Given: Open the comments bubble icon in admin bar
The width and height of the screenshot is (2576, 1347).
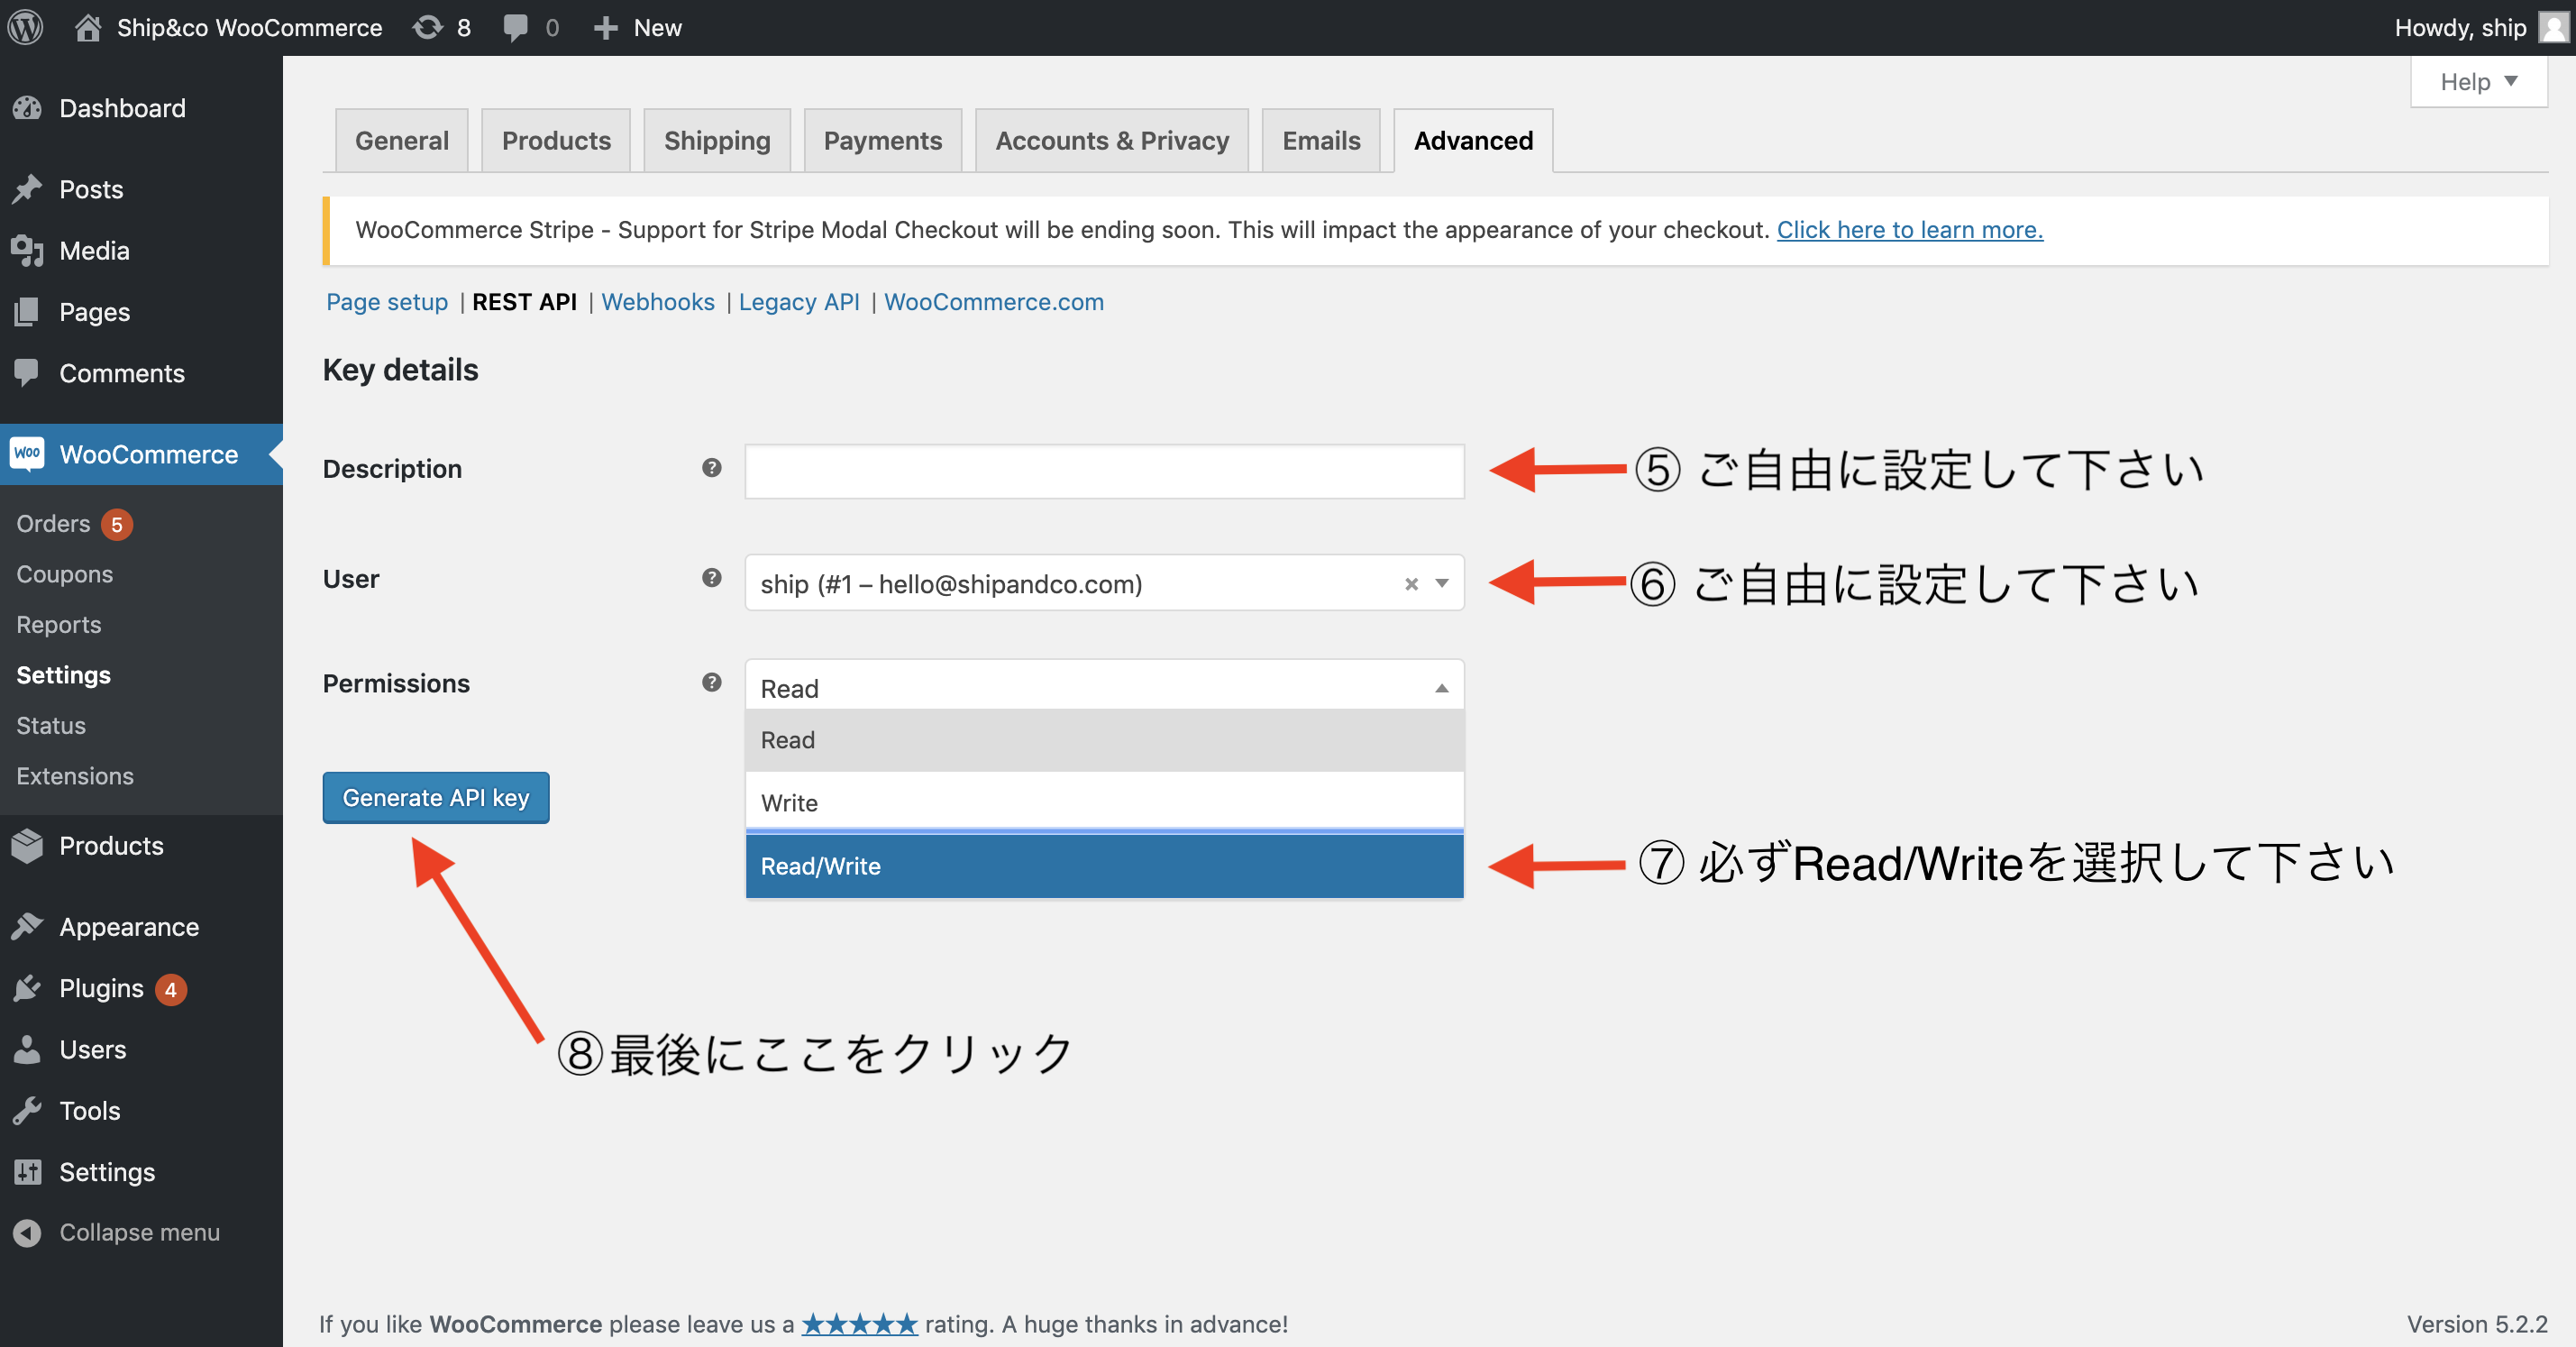Looking at the screenshot, I should coord(515,28).
